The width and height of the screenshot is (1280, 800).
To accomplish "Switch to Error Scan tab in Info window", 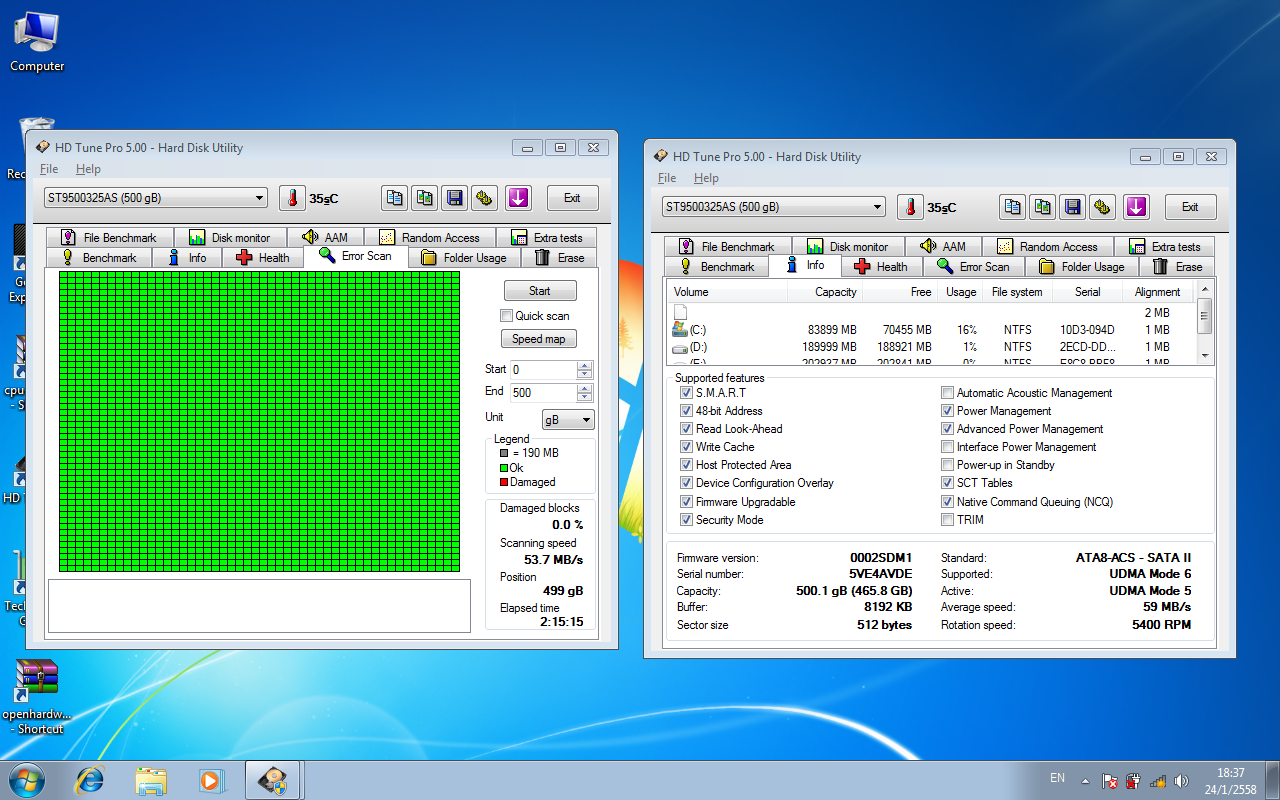I will (x=973, y=266).
